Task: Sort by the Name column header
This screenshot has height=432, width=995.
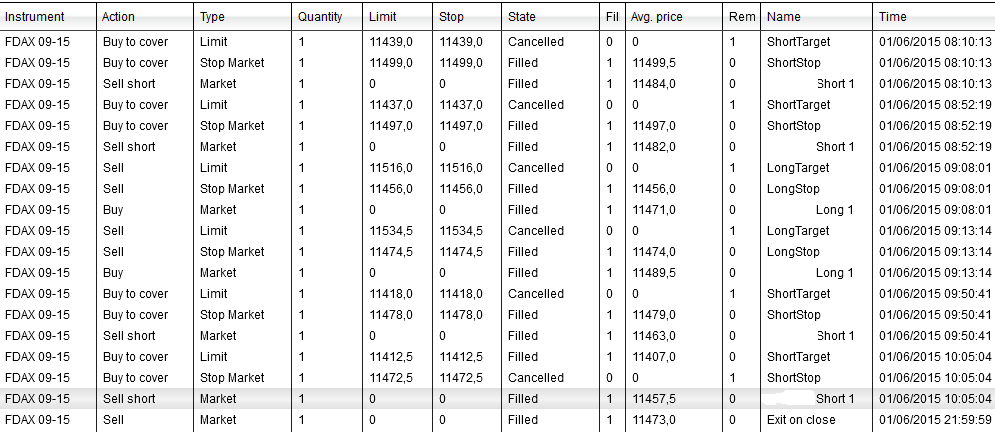Action: point(784,17)
